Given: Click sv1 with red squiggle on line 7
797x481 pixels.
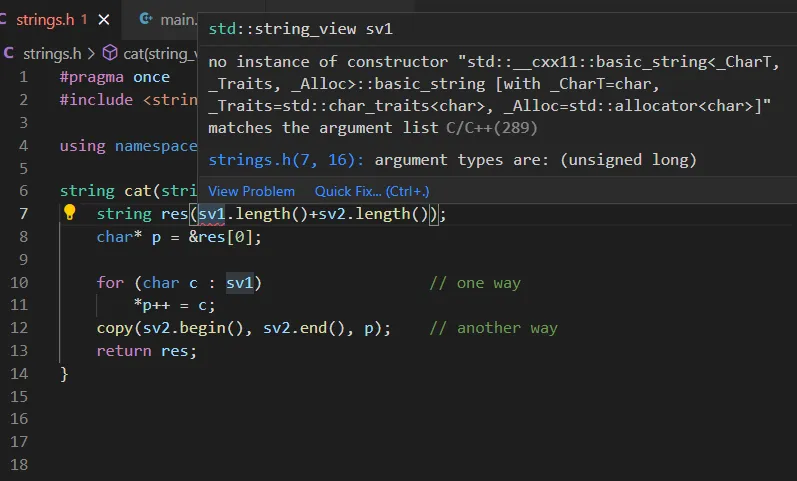Looking at the screenshot, I should (x=211, y=214).
